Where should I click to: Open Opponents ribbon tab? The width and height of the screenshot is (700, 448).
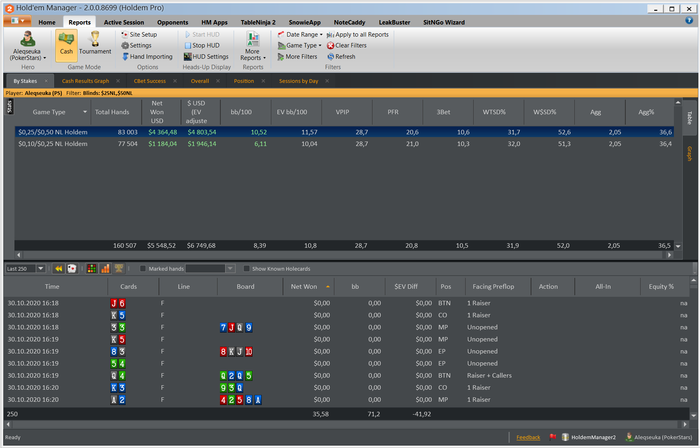tap(172, 22)
